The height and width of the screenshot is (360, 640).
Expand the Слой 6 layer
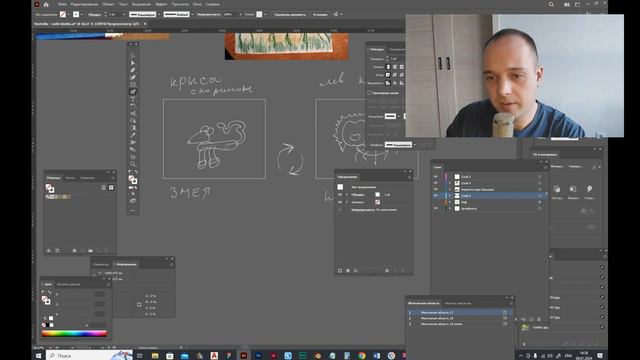click(450, 196)
